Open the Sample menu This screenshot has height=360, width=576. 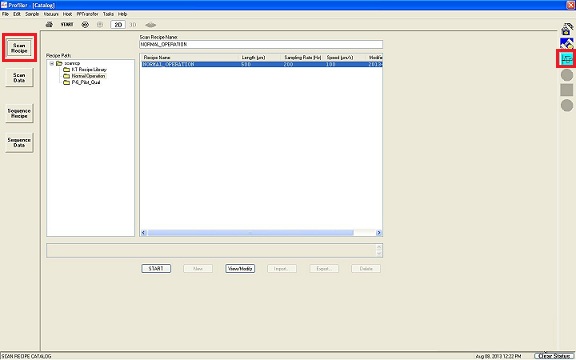click(x=32, y=14)
